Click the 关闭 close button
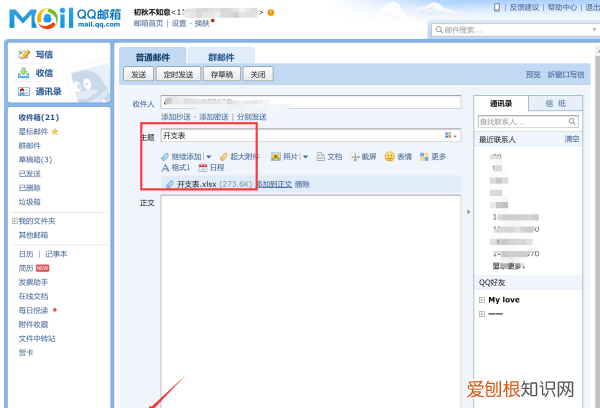Viewport: 600px width, 408px height. (258, 74)
